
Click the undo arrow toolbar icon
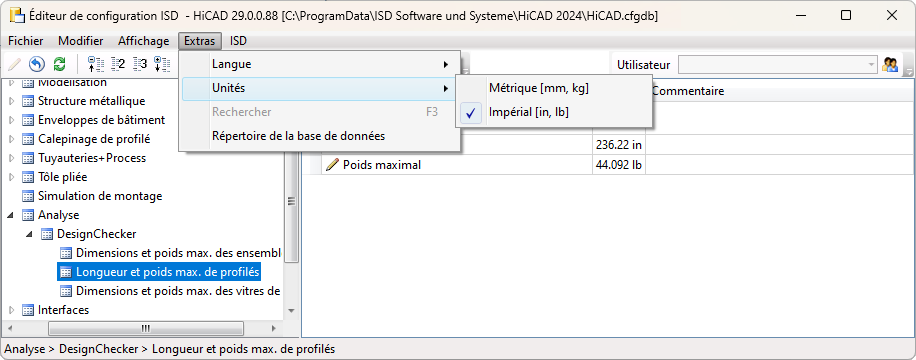[x=37, y=64]
